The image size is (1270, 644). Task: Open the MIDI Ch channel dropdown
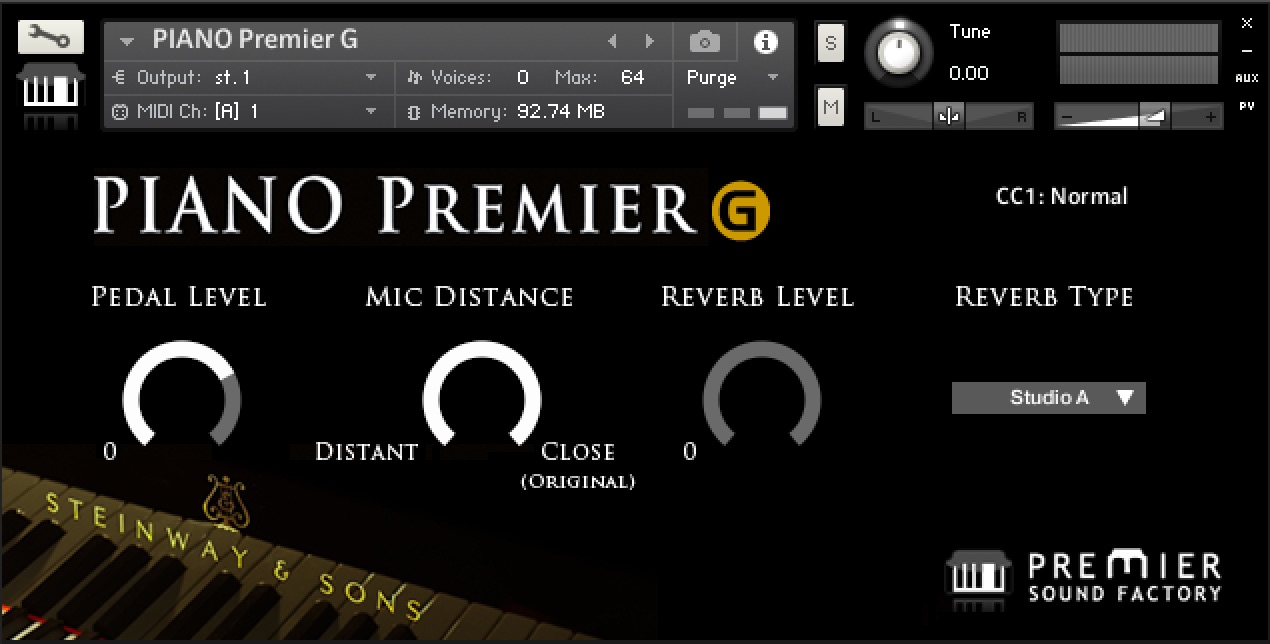click(371, 111)
